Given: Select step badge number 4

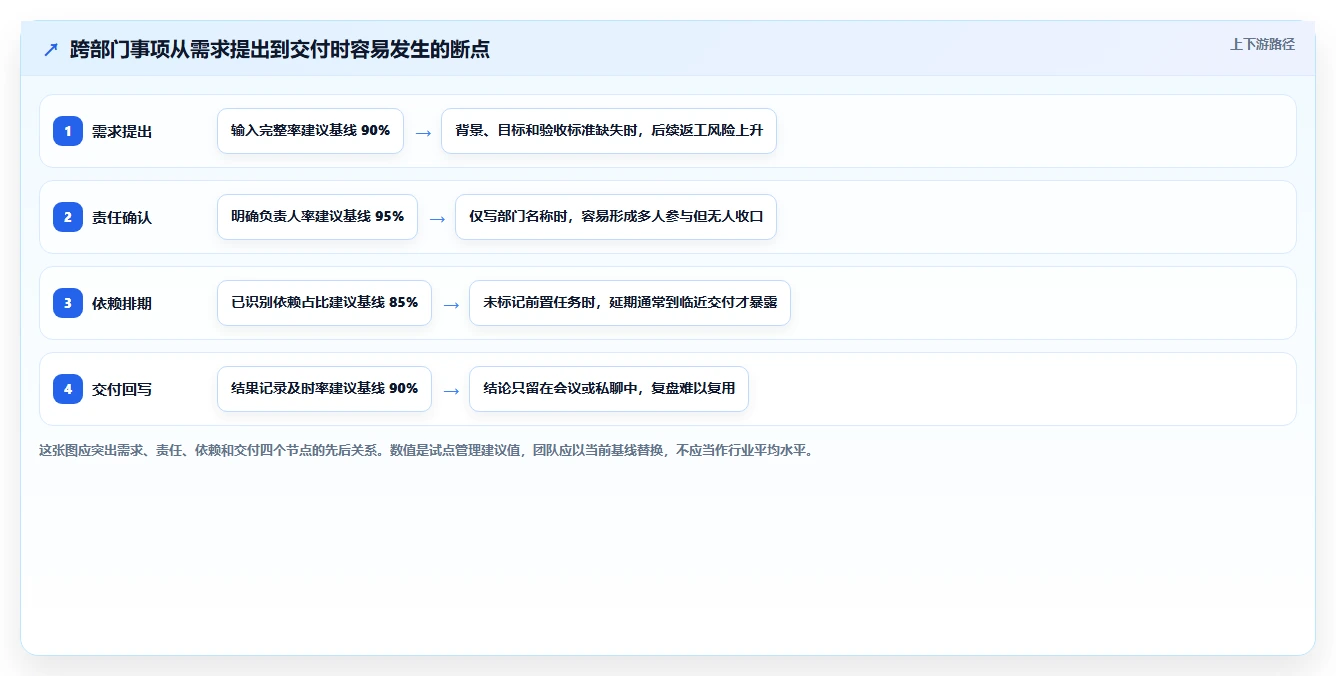Looking at the screenshot, I should tap(68, 389).
